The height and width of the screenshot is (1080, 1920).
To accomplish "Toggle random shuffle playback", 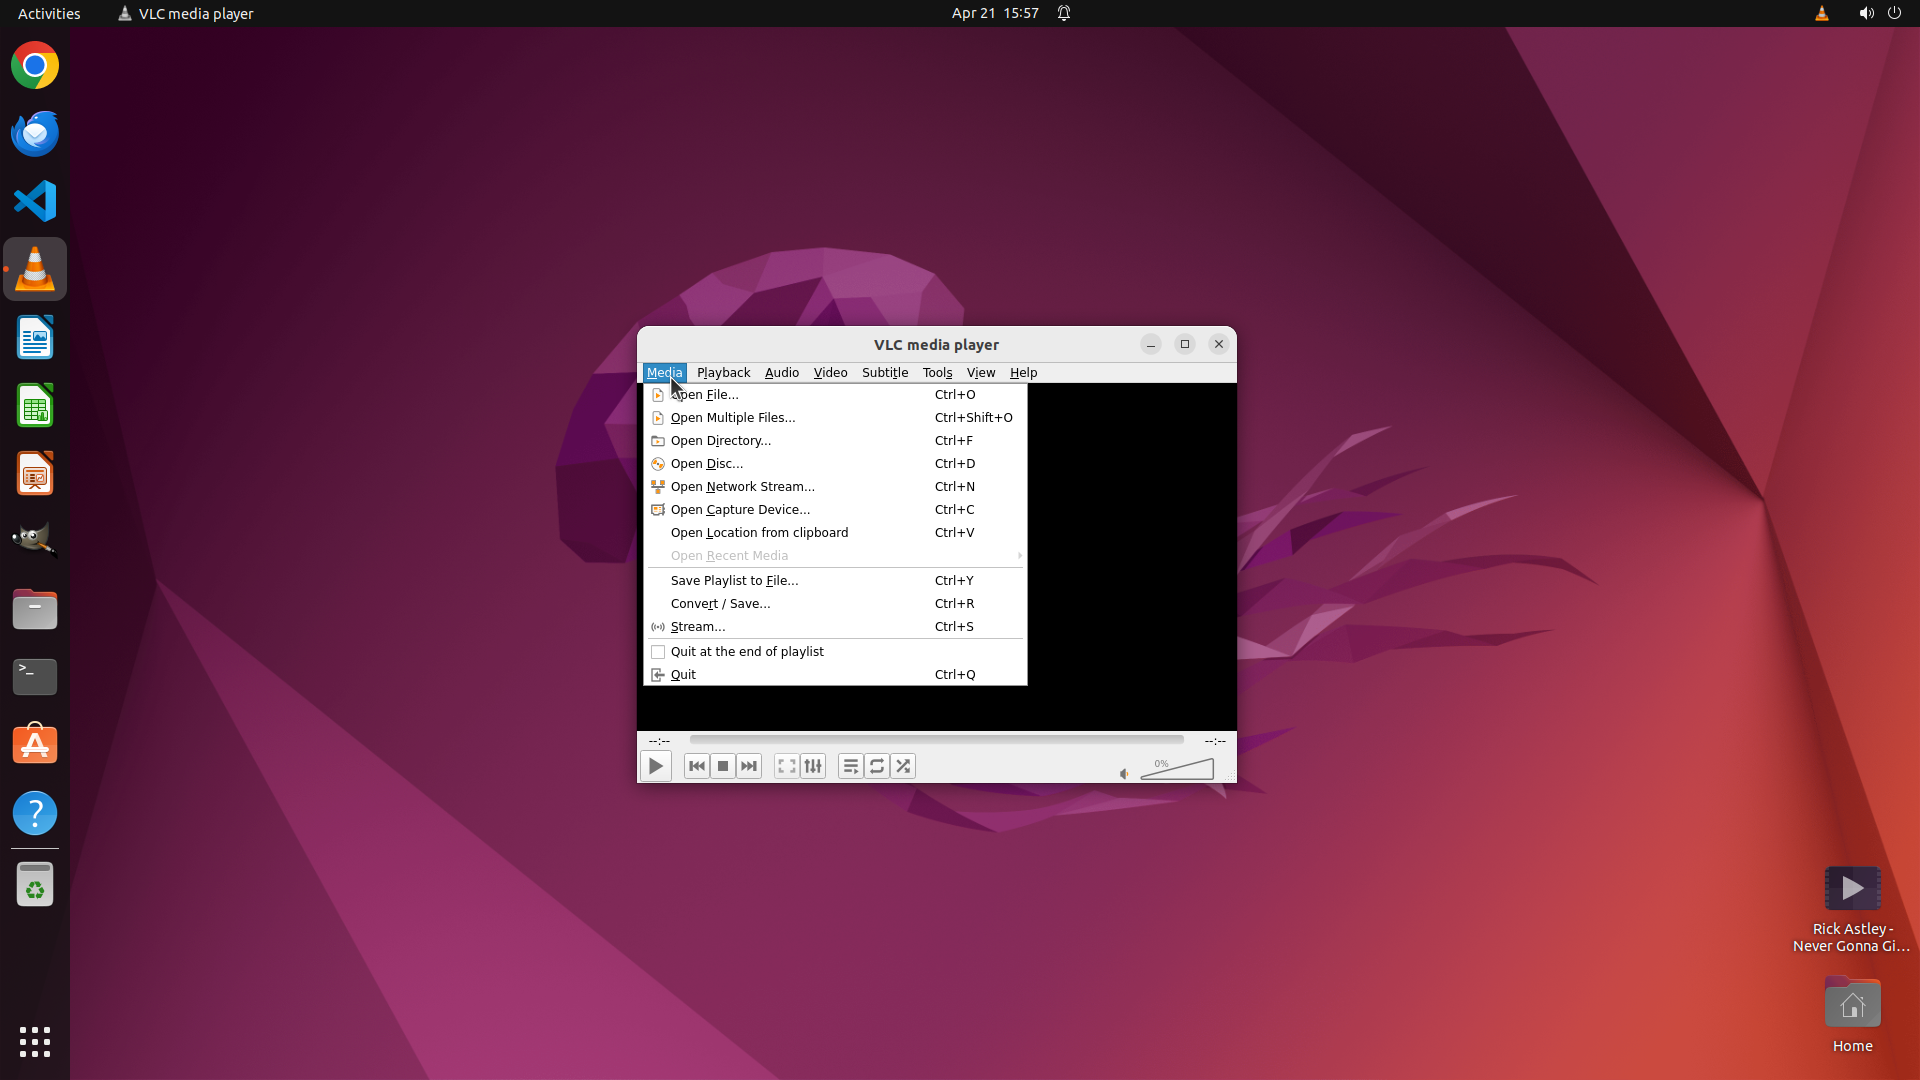I will [903, 766].
